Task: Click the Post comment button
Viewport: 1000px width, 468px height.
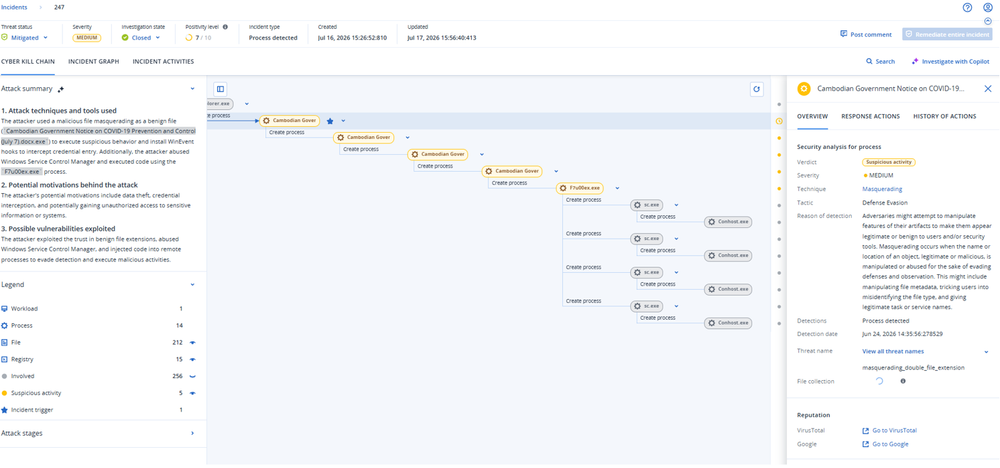Action: click(866, 34)
